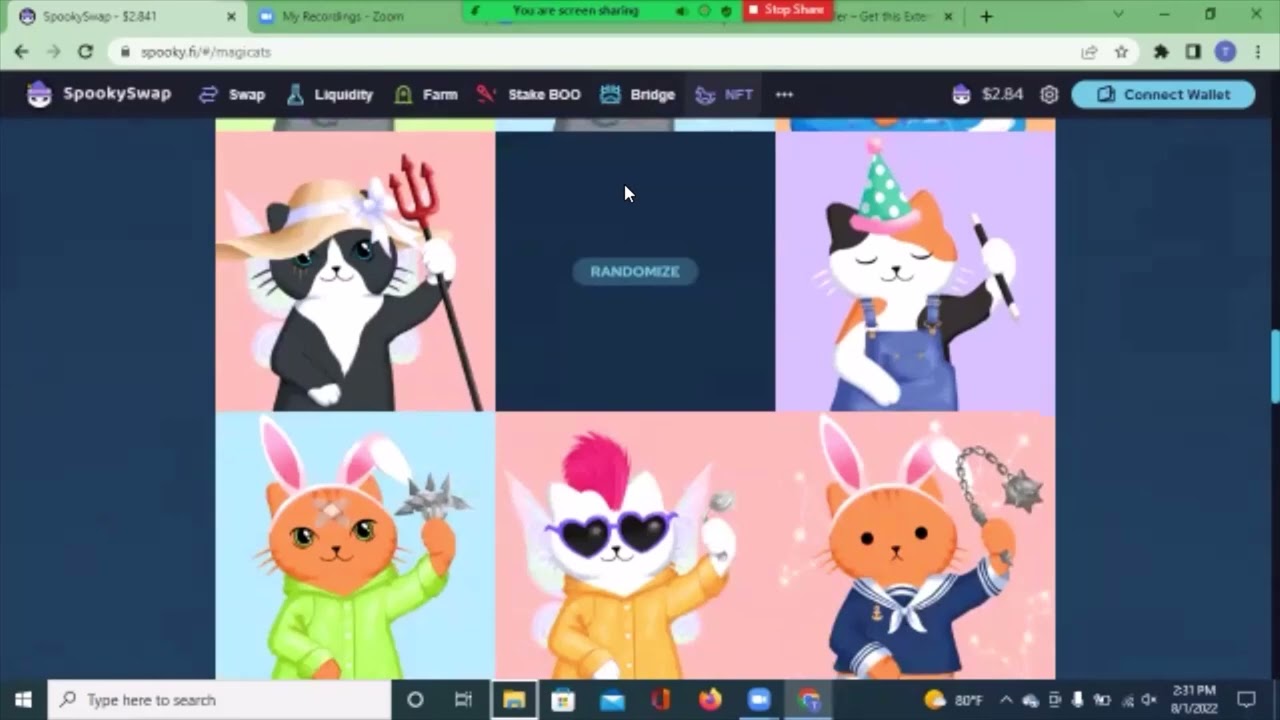Open the Chrome tab search chevron
1280x720 pixels.
point(1119,15)
